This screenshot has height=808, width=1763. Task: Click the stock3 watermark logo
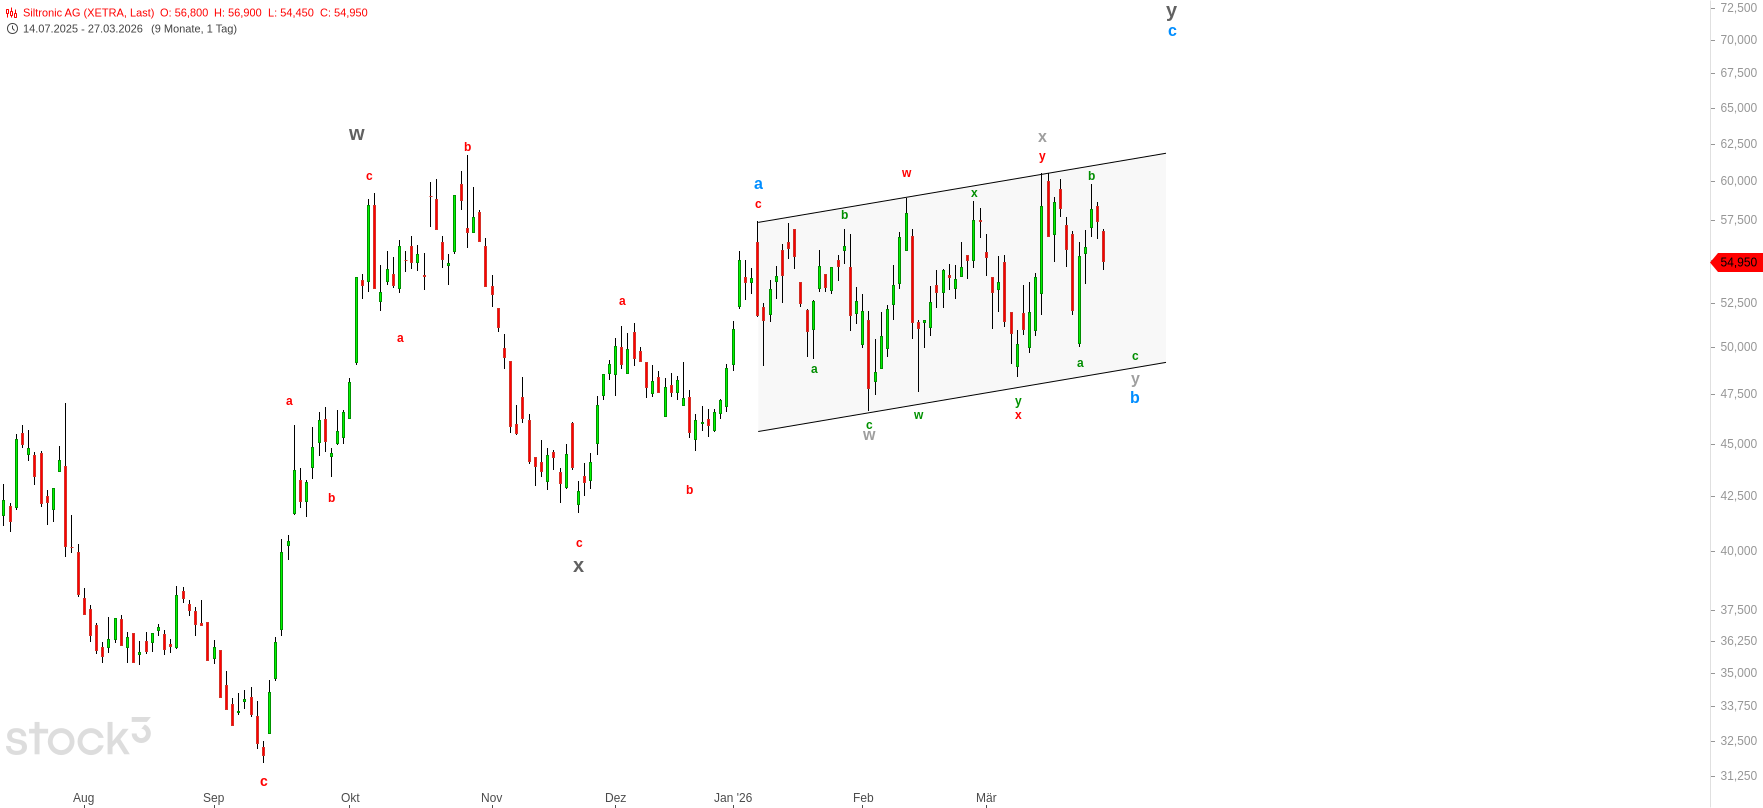click(78, 738)
